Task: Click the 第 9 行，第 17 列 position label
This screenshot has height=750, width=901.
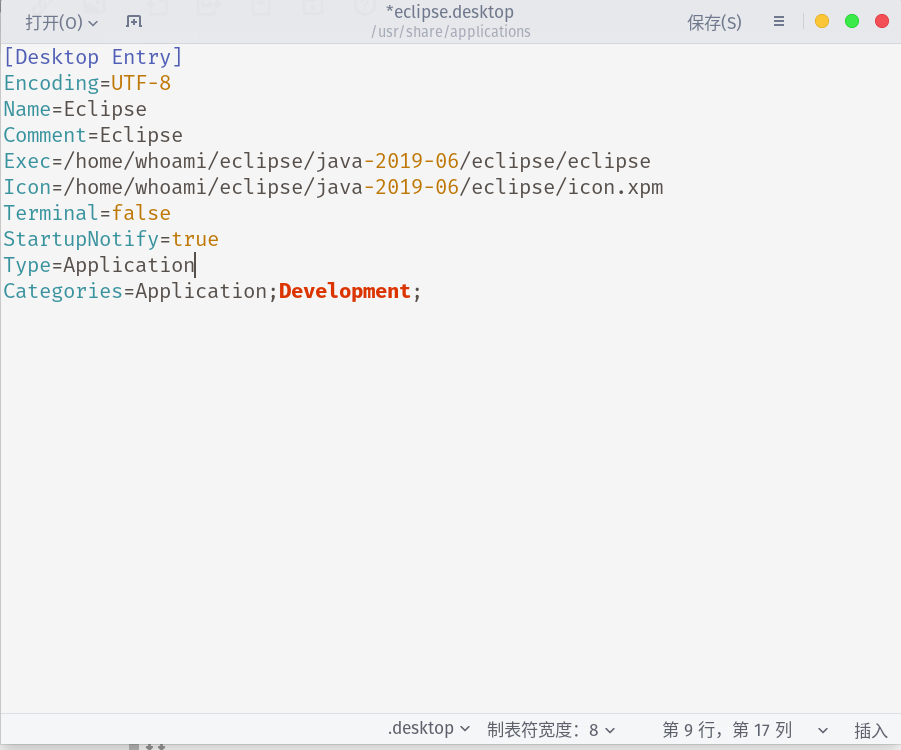Action: point(727,730)
